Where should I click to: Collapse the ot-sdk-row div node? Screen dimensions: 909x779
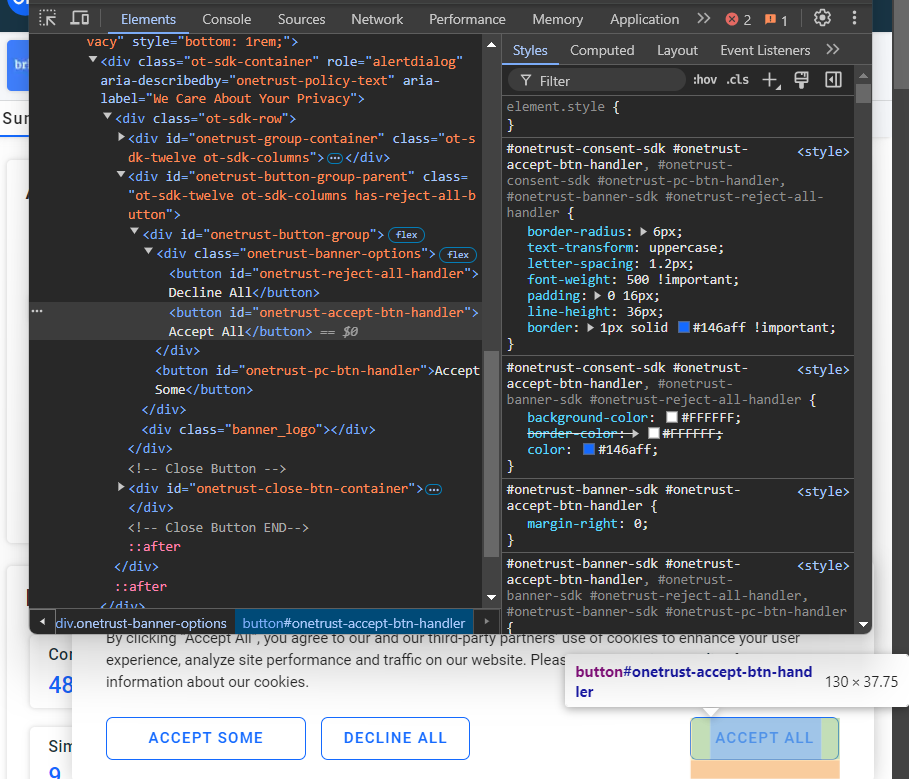tap(108, 118)
